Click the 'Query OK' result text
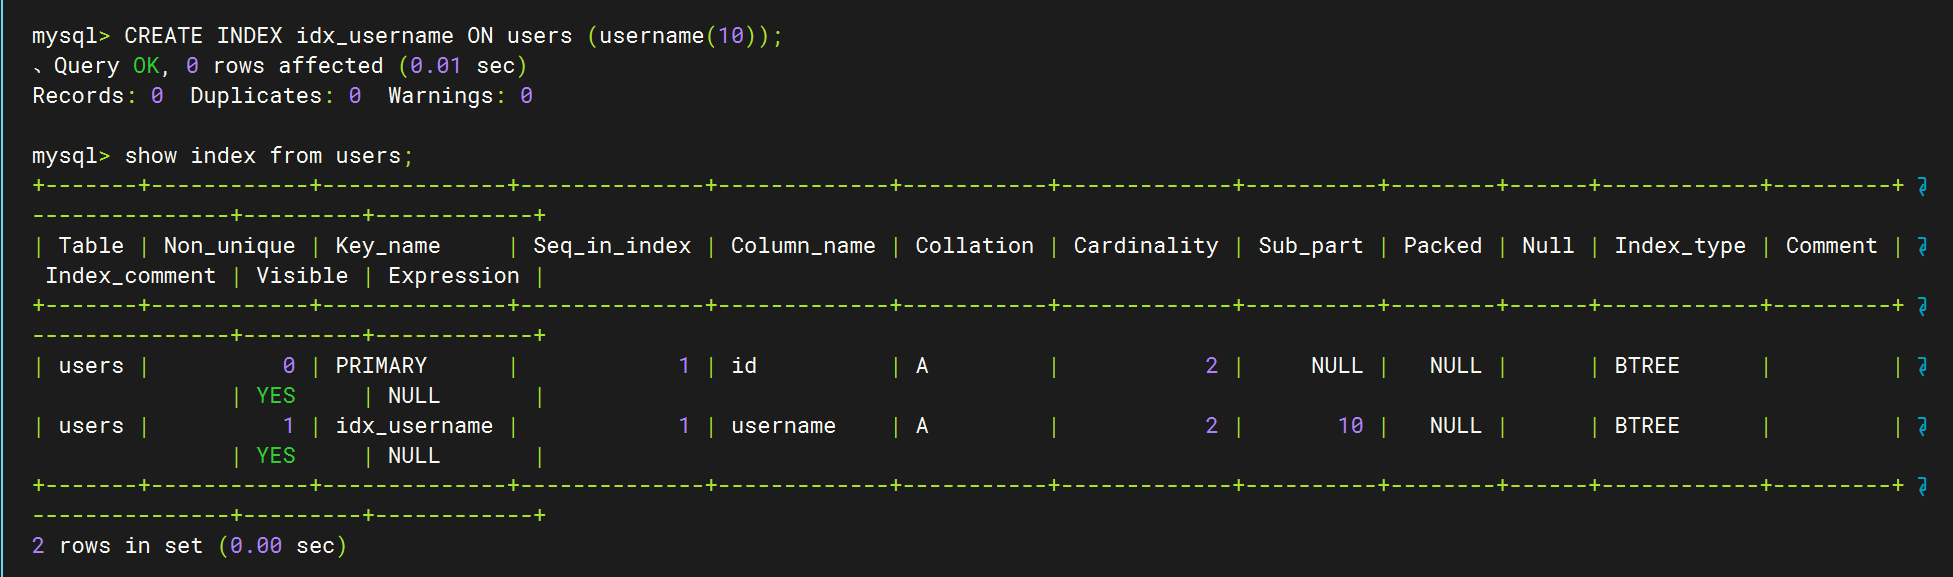The height and width of the screenshot is (577, 1953). 106,66
